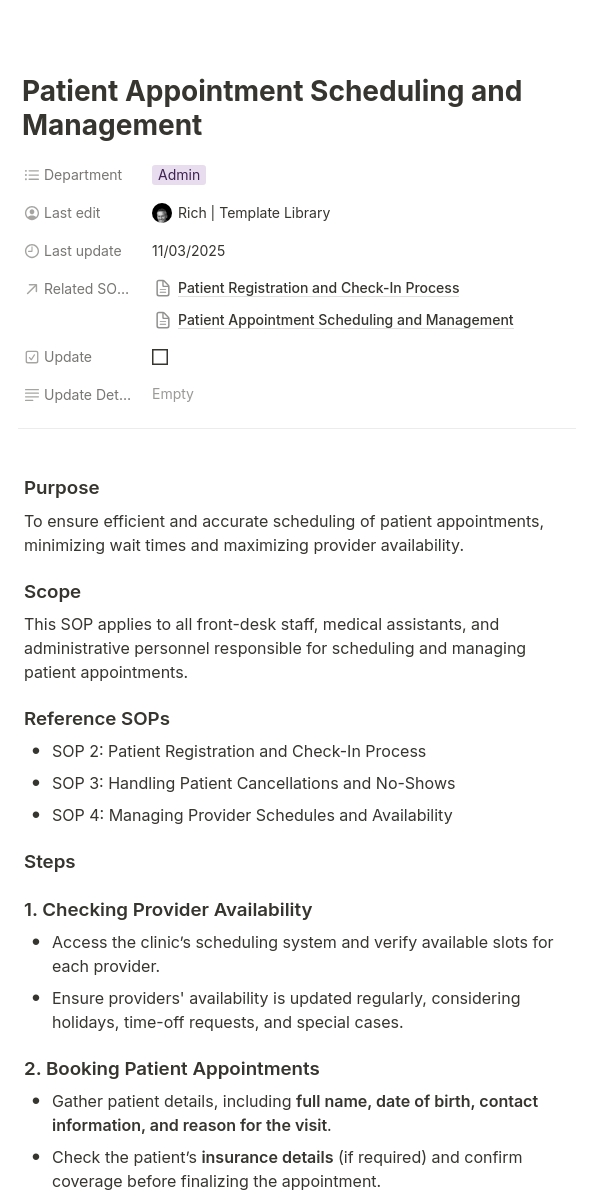Open the Admin department tag
The image size is (600, 1200).
[179, 175]
